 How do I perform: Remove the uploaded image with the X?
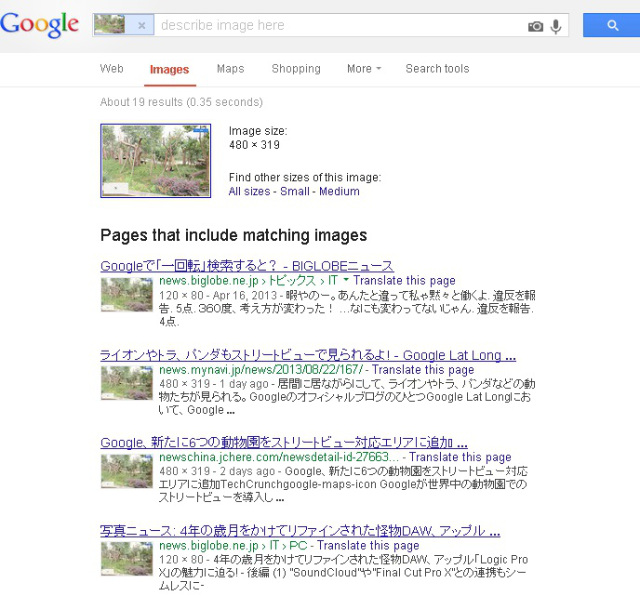(142, 25)
